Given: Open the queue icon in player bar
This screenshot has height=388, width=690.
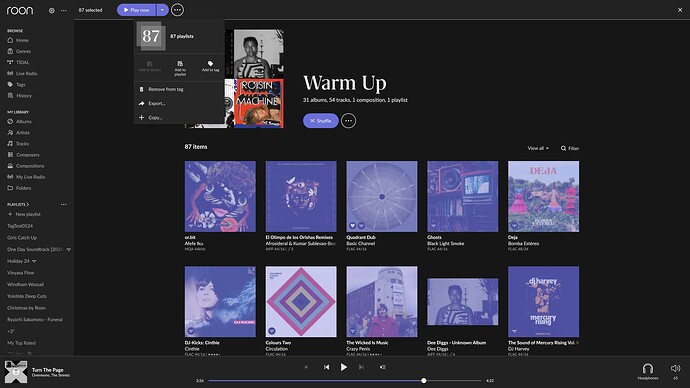Looking at the screenshot, I should pyautogui.click(x=382, y=367).
